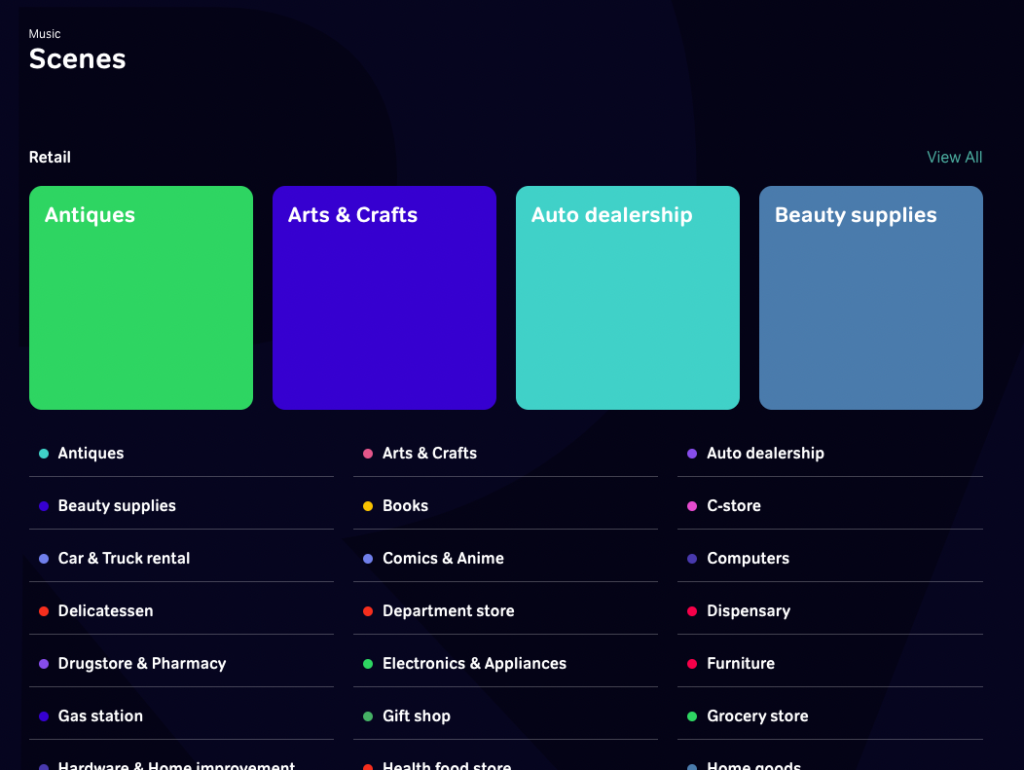
Task: Select Beauty supplies in the scene list
Action: click(x=182, y=506)
